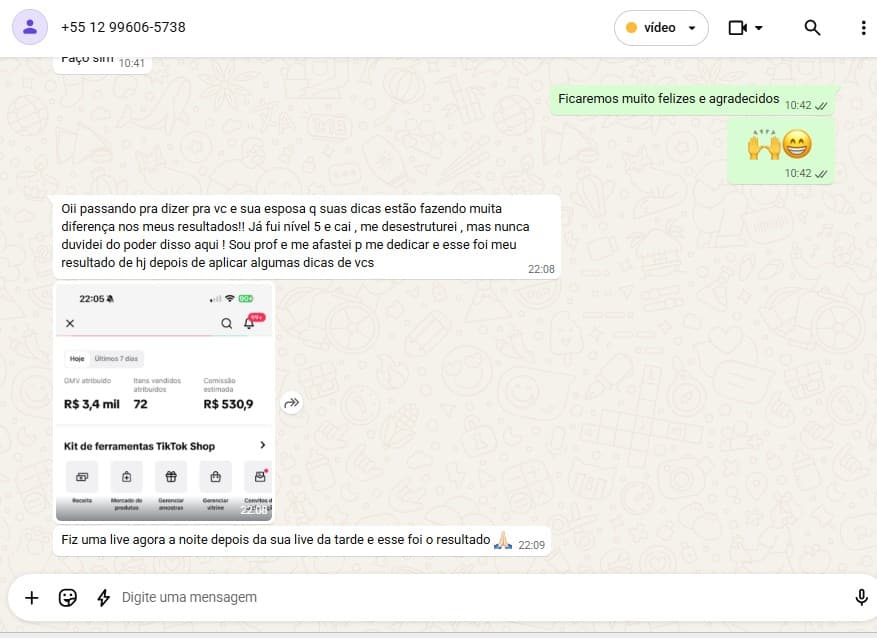Forward the TikTok Shop screenshot image
The width and height of the screenshot is (877, 638).
click(x=292, y=403)
